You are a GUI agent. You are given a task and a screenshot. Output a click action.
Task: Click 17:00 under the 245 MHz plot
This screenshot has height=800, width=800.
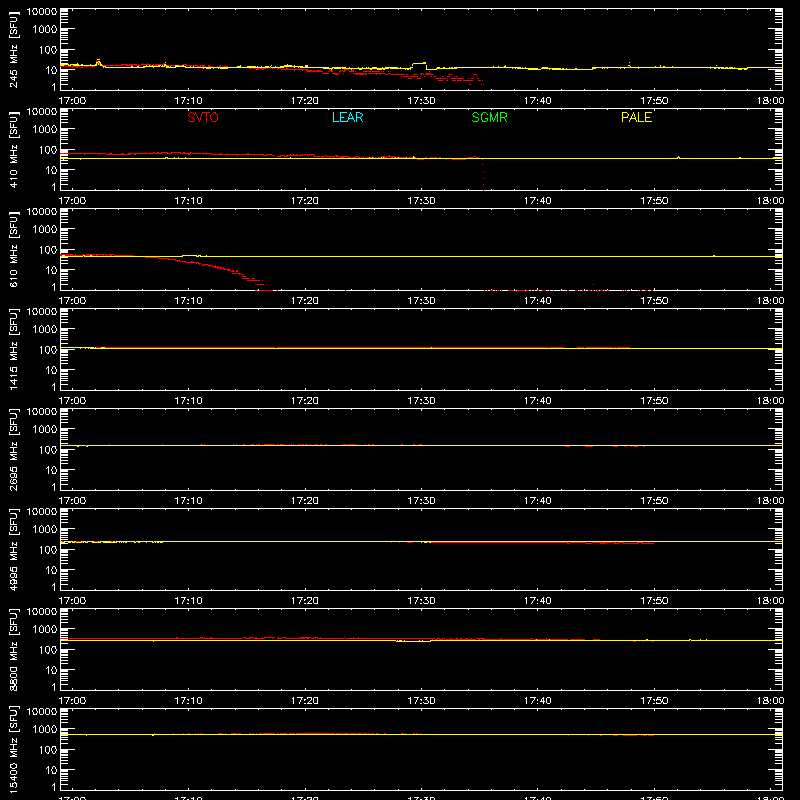(72, 101)
